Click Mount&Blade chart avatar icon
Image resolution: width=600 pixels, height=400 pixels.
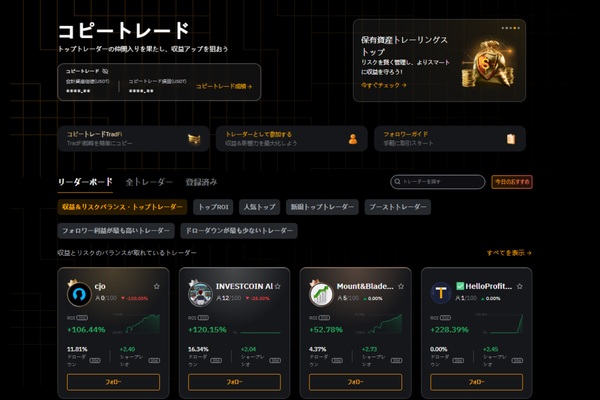(321, 294)
